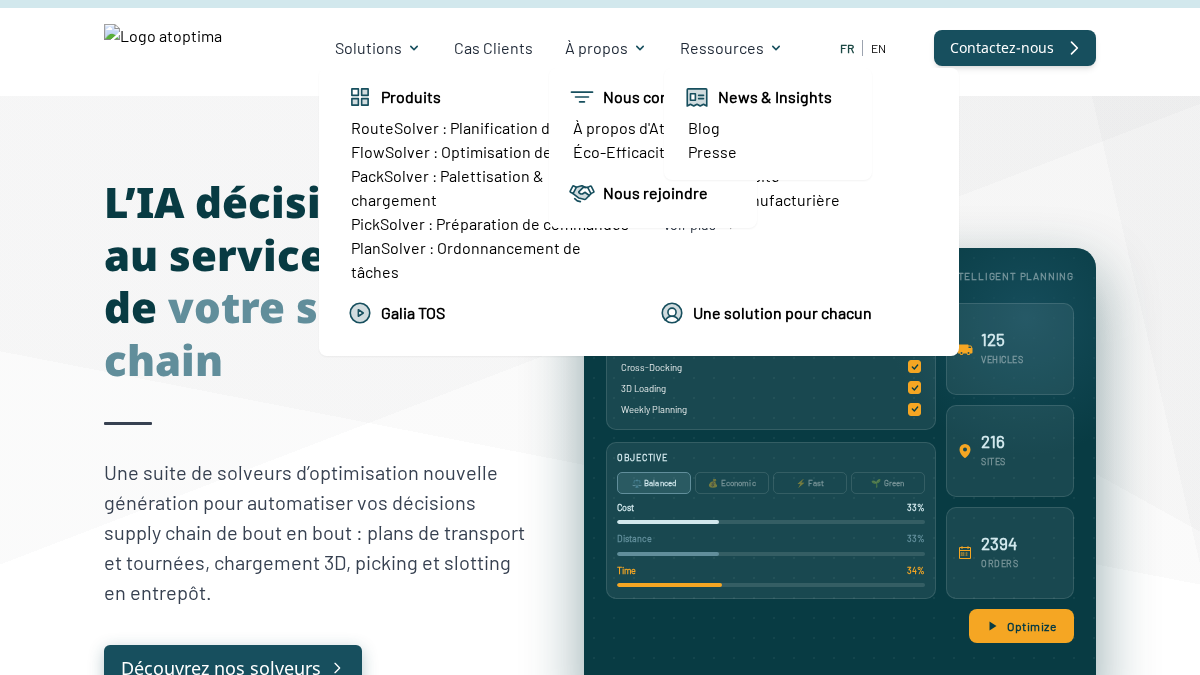Click the location pin icon on Sites card
Screen dimensions: 1200x675
(965, 451)
